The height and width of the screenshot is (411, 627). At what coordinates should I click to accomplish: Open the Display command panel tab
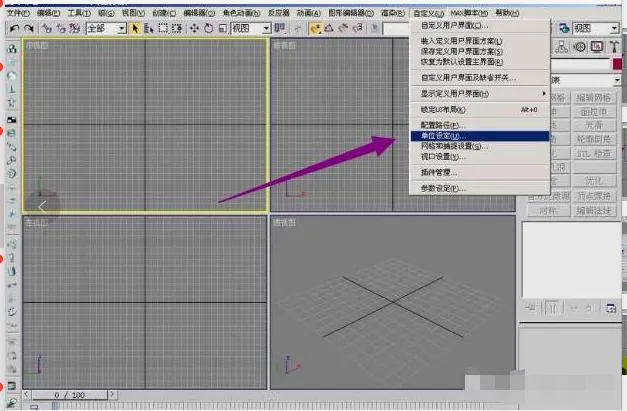click(x=597, y=47)
